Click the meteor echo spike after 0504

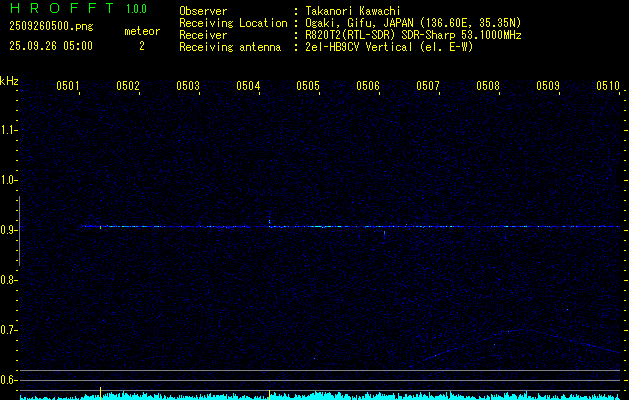click(x=270, y=219)
